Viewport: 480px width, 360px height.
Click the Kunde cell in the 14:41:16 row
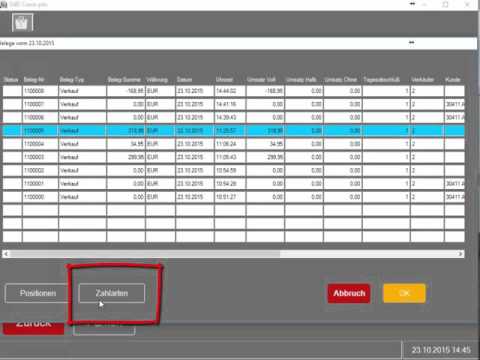(x=455, y=104)
